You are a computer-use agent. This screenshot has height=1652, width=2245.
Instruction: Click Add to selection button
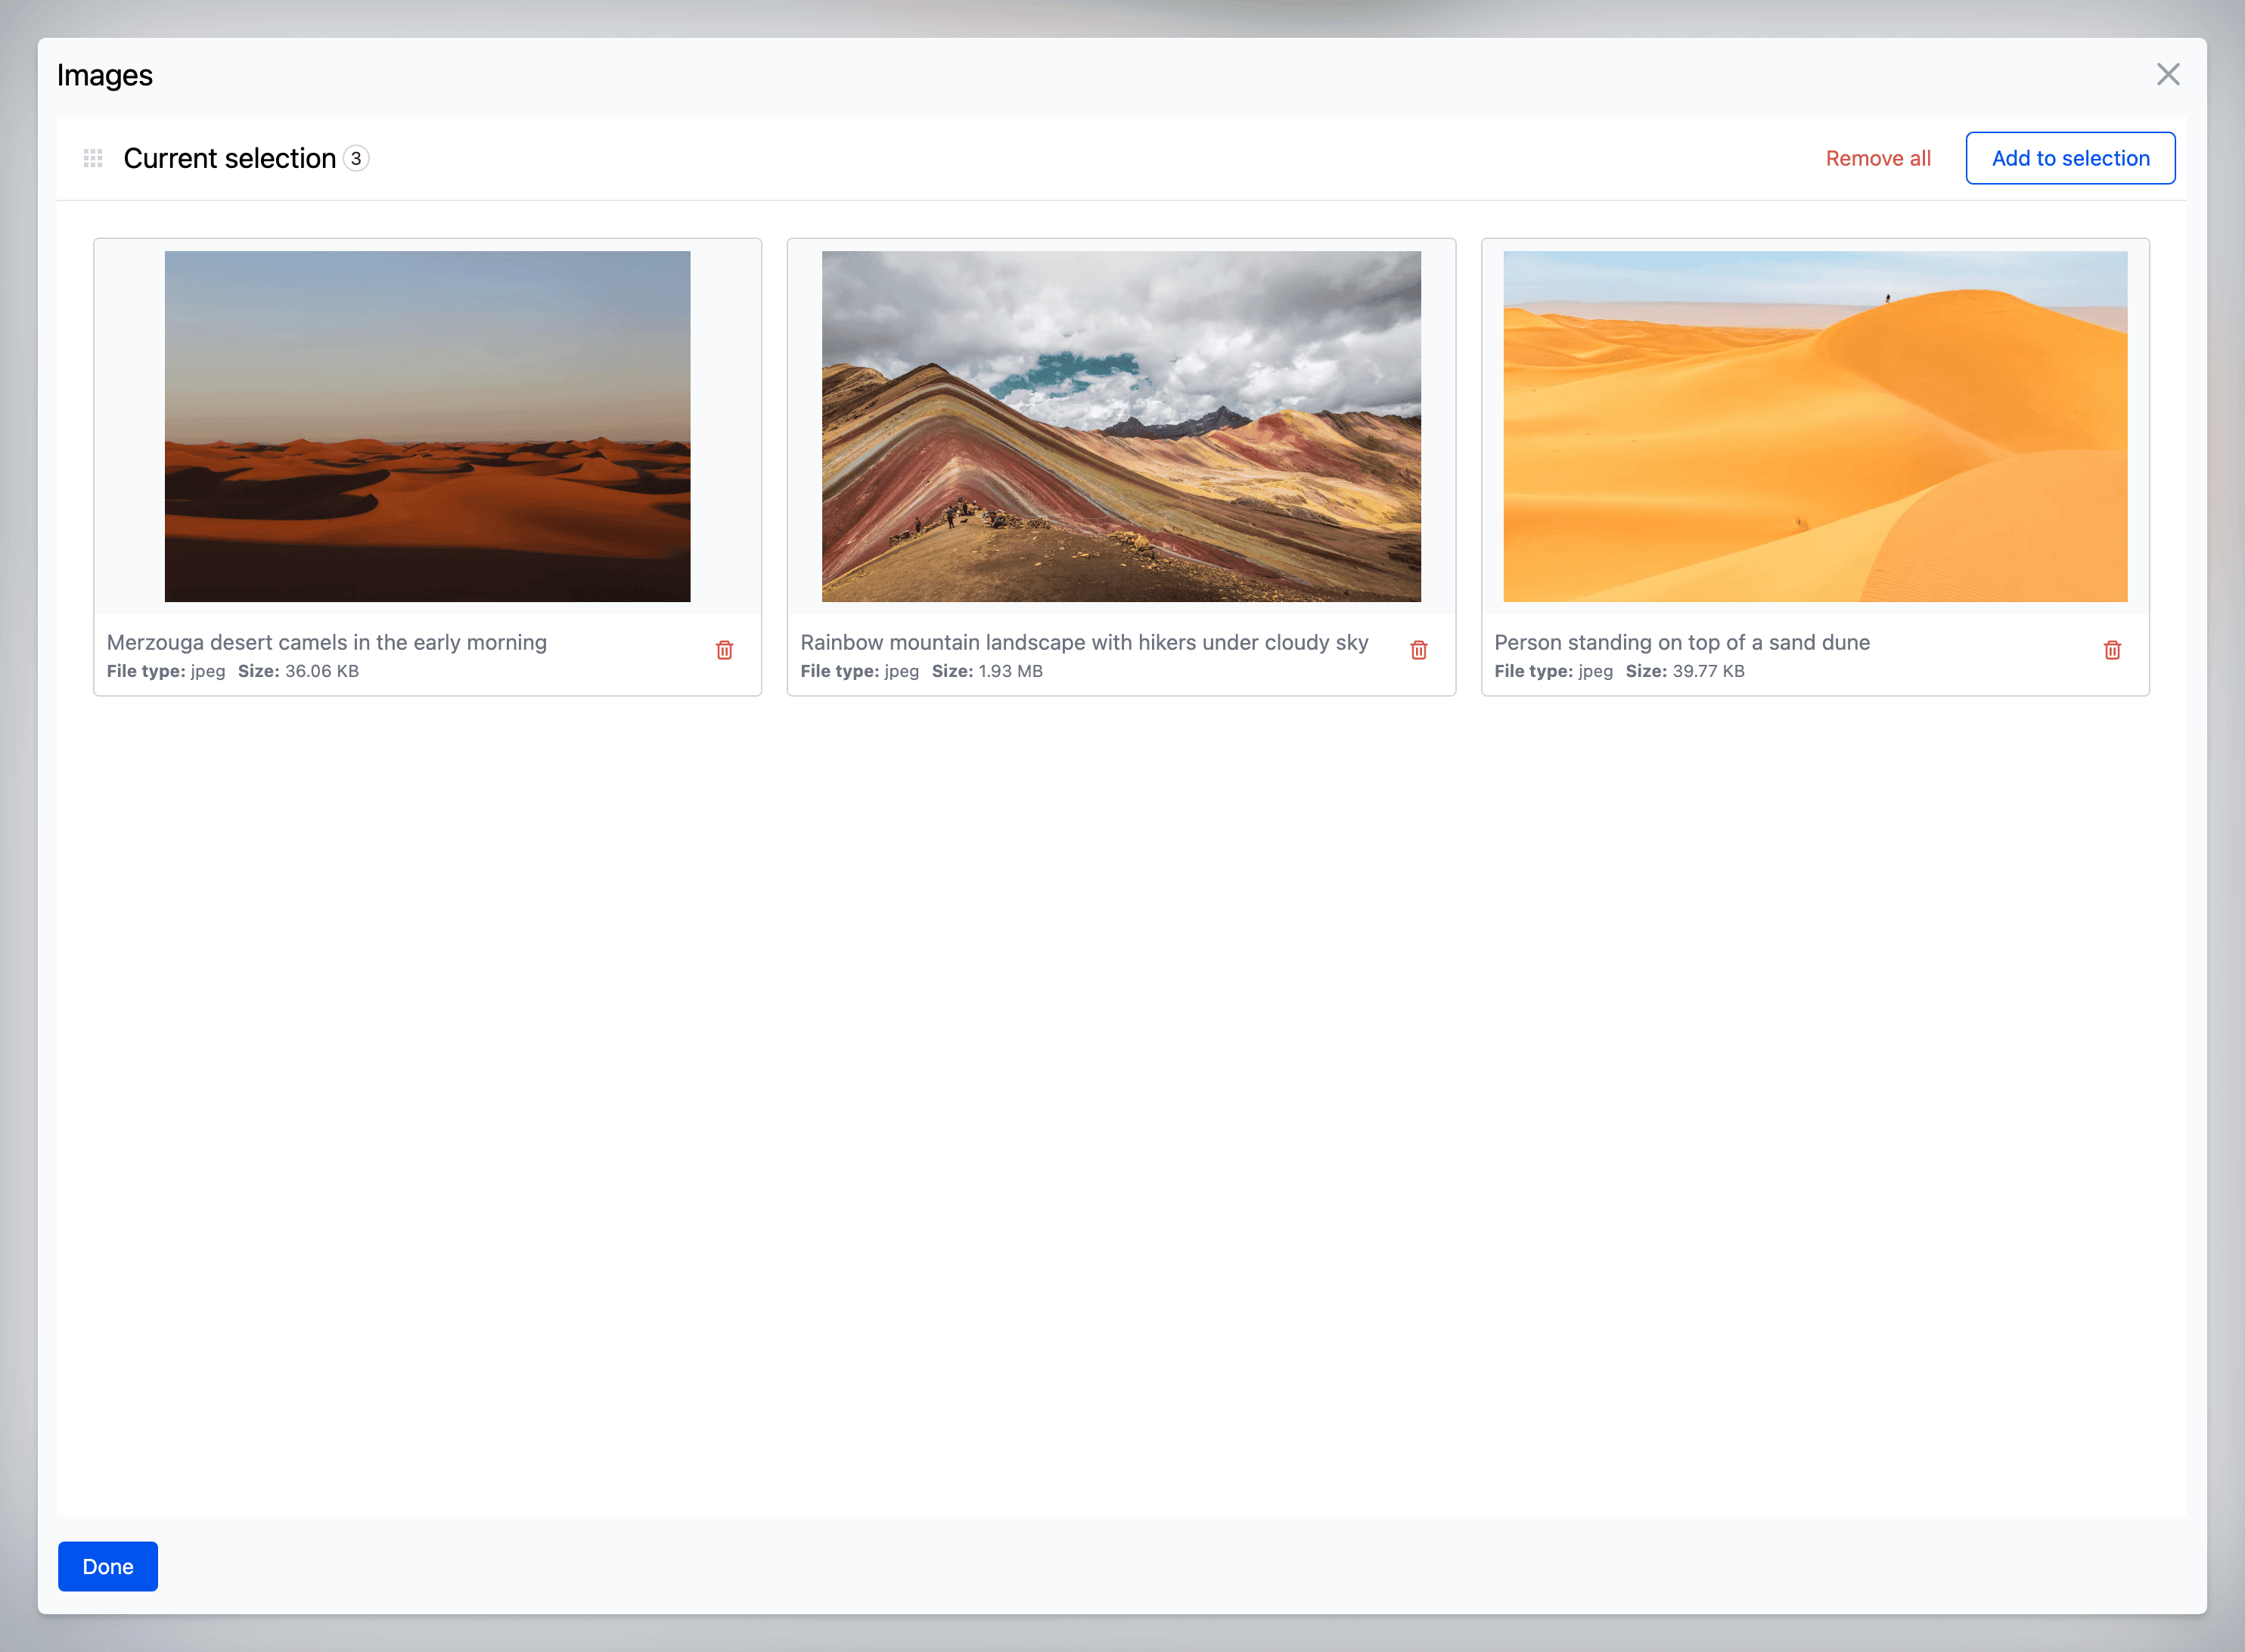click(x=2071, y=158)
